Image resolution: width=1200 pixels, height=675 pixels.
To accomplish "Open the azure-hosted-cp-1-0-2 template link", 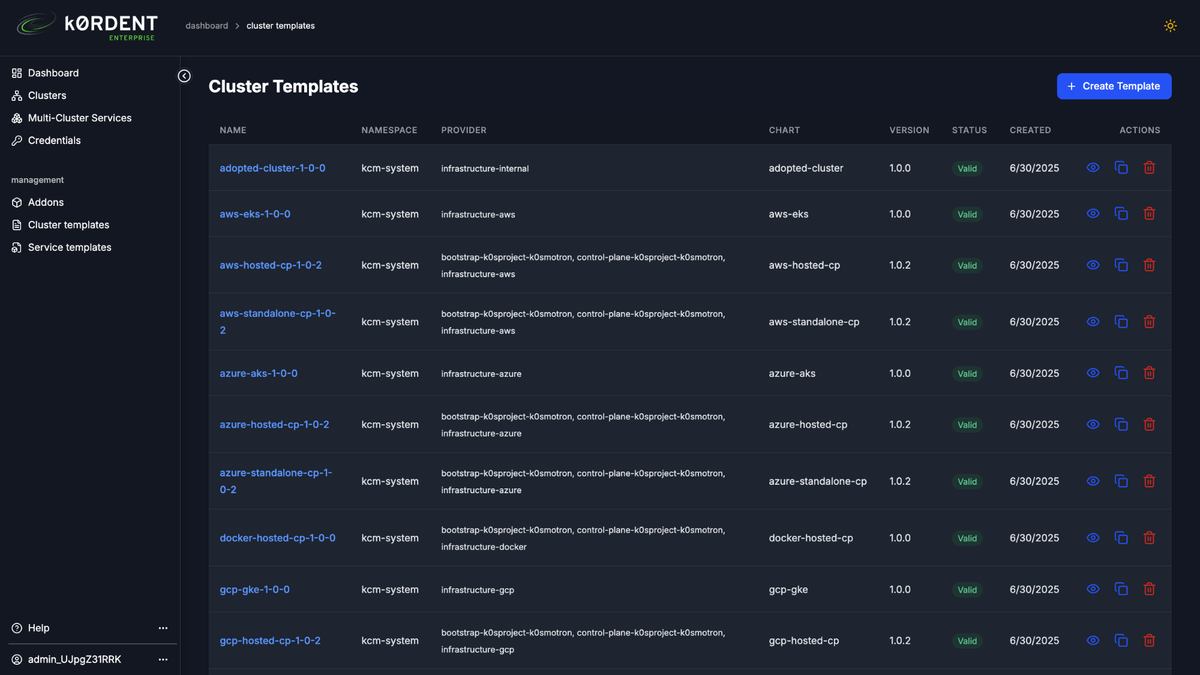I will [274, 424].
